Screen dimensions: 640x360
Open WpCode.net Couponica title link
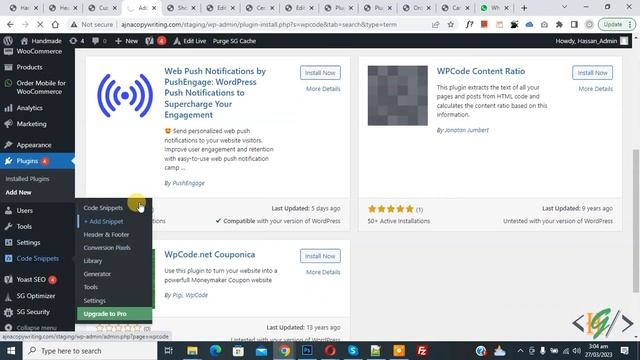(x=210, y=254)
